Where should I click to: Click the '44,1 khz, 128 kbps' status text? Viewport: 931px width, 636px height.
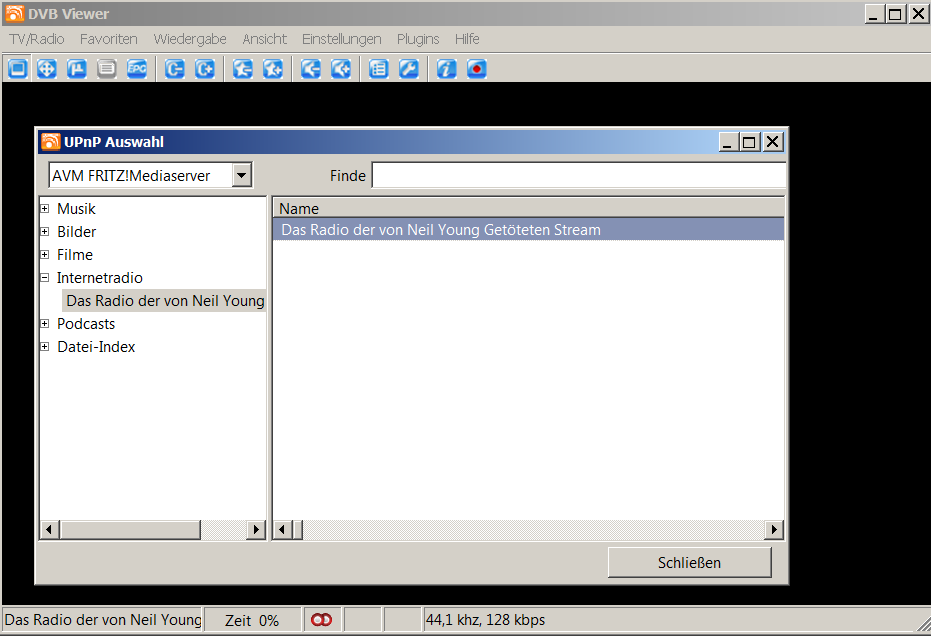485,620
